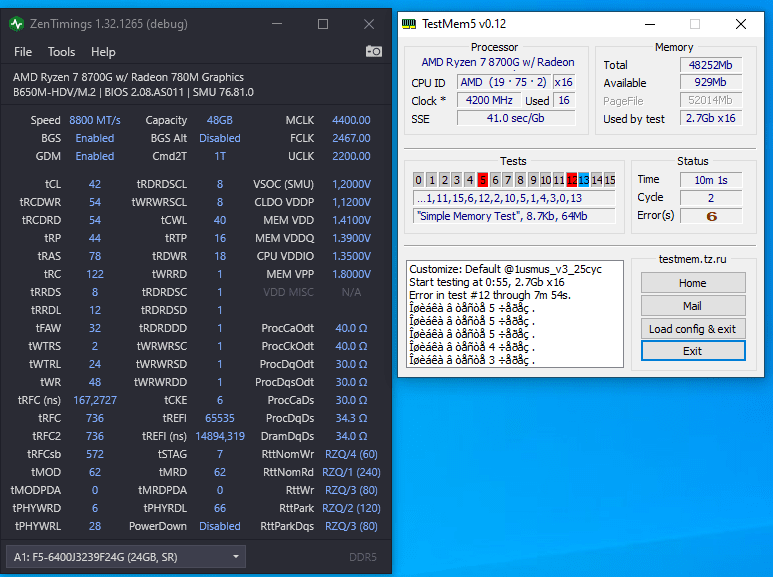
Task: Click the "Simple Memory Test" description field
Action: pos(514,216)
